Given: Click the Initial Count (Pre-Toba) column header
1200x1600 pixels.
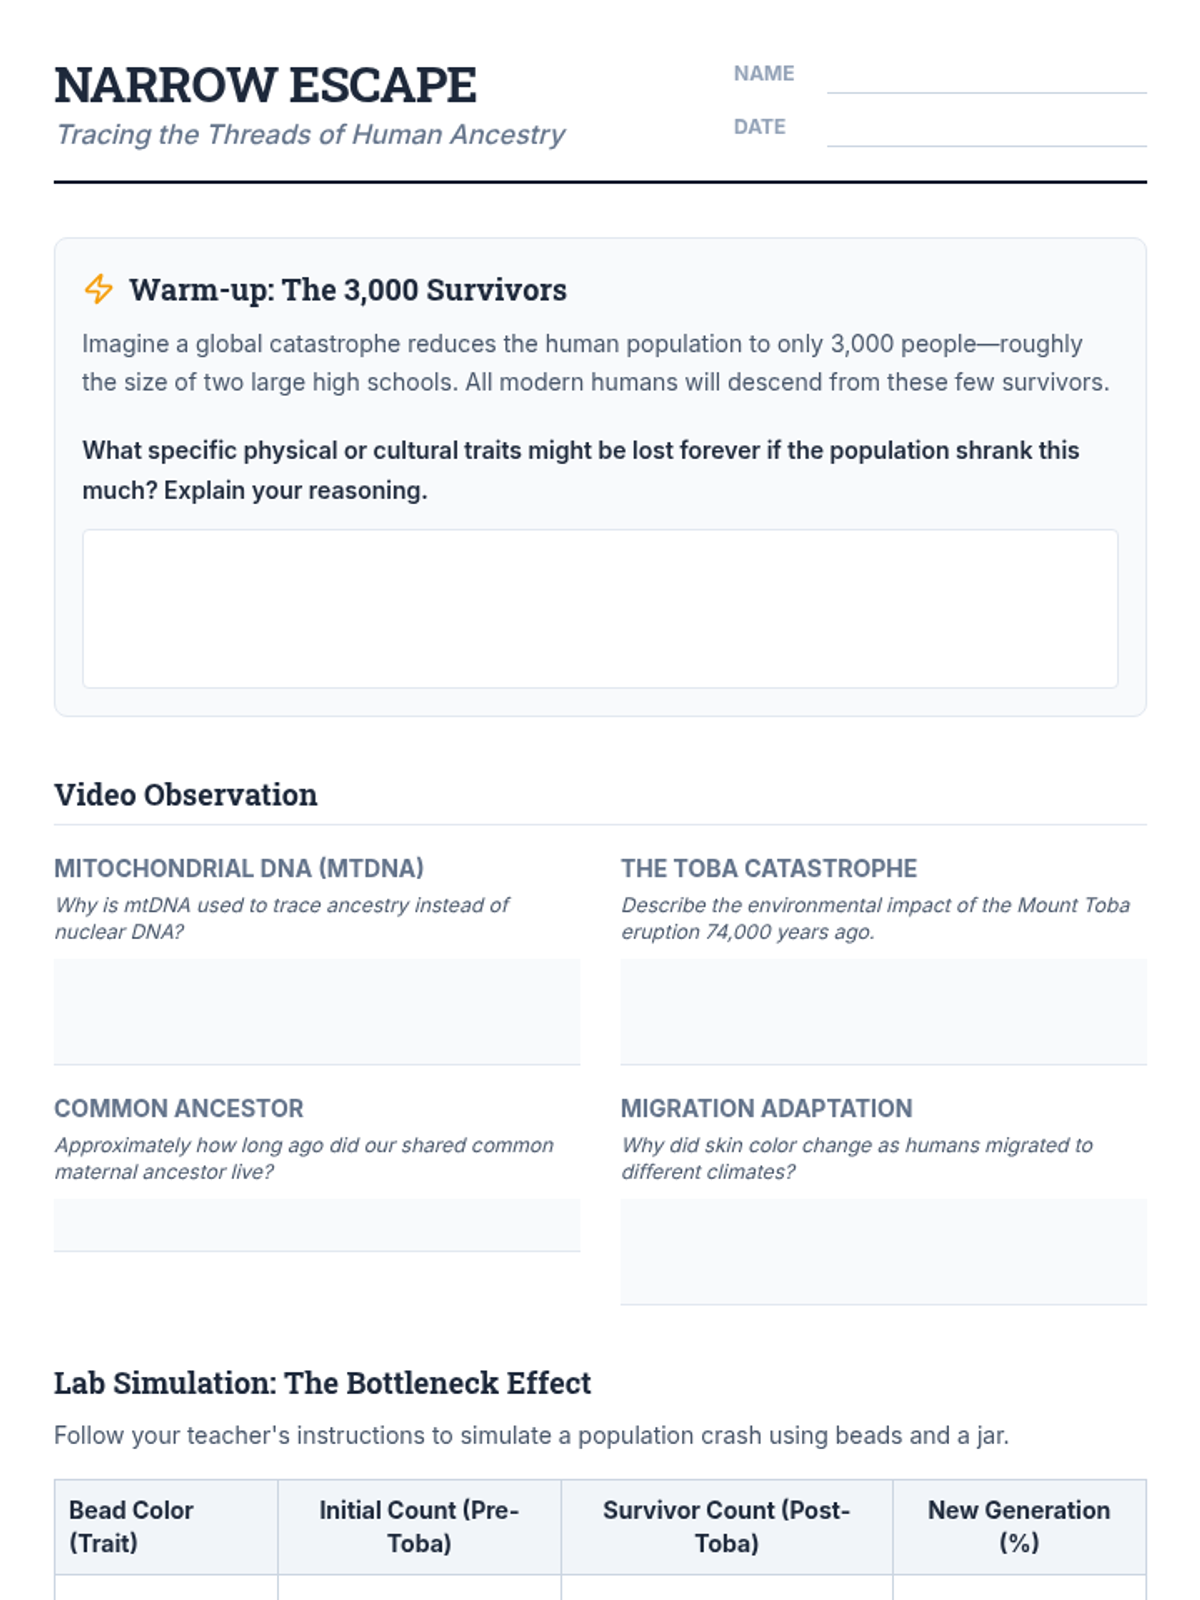Looking at the screenshot, I should (x=419, y=1526).
